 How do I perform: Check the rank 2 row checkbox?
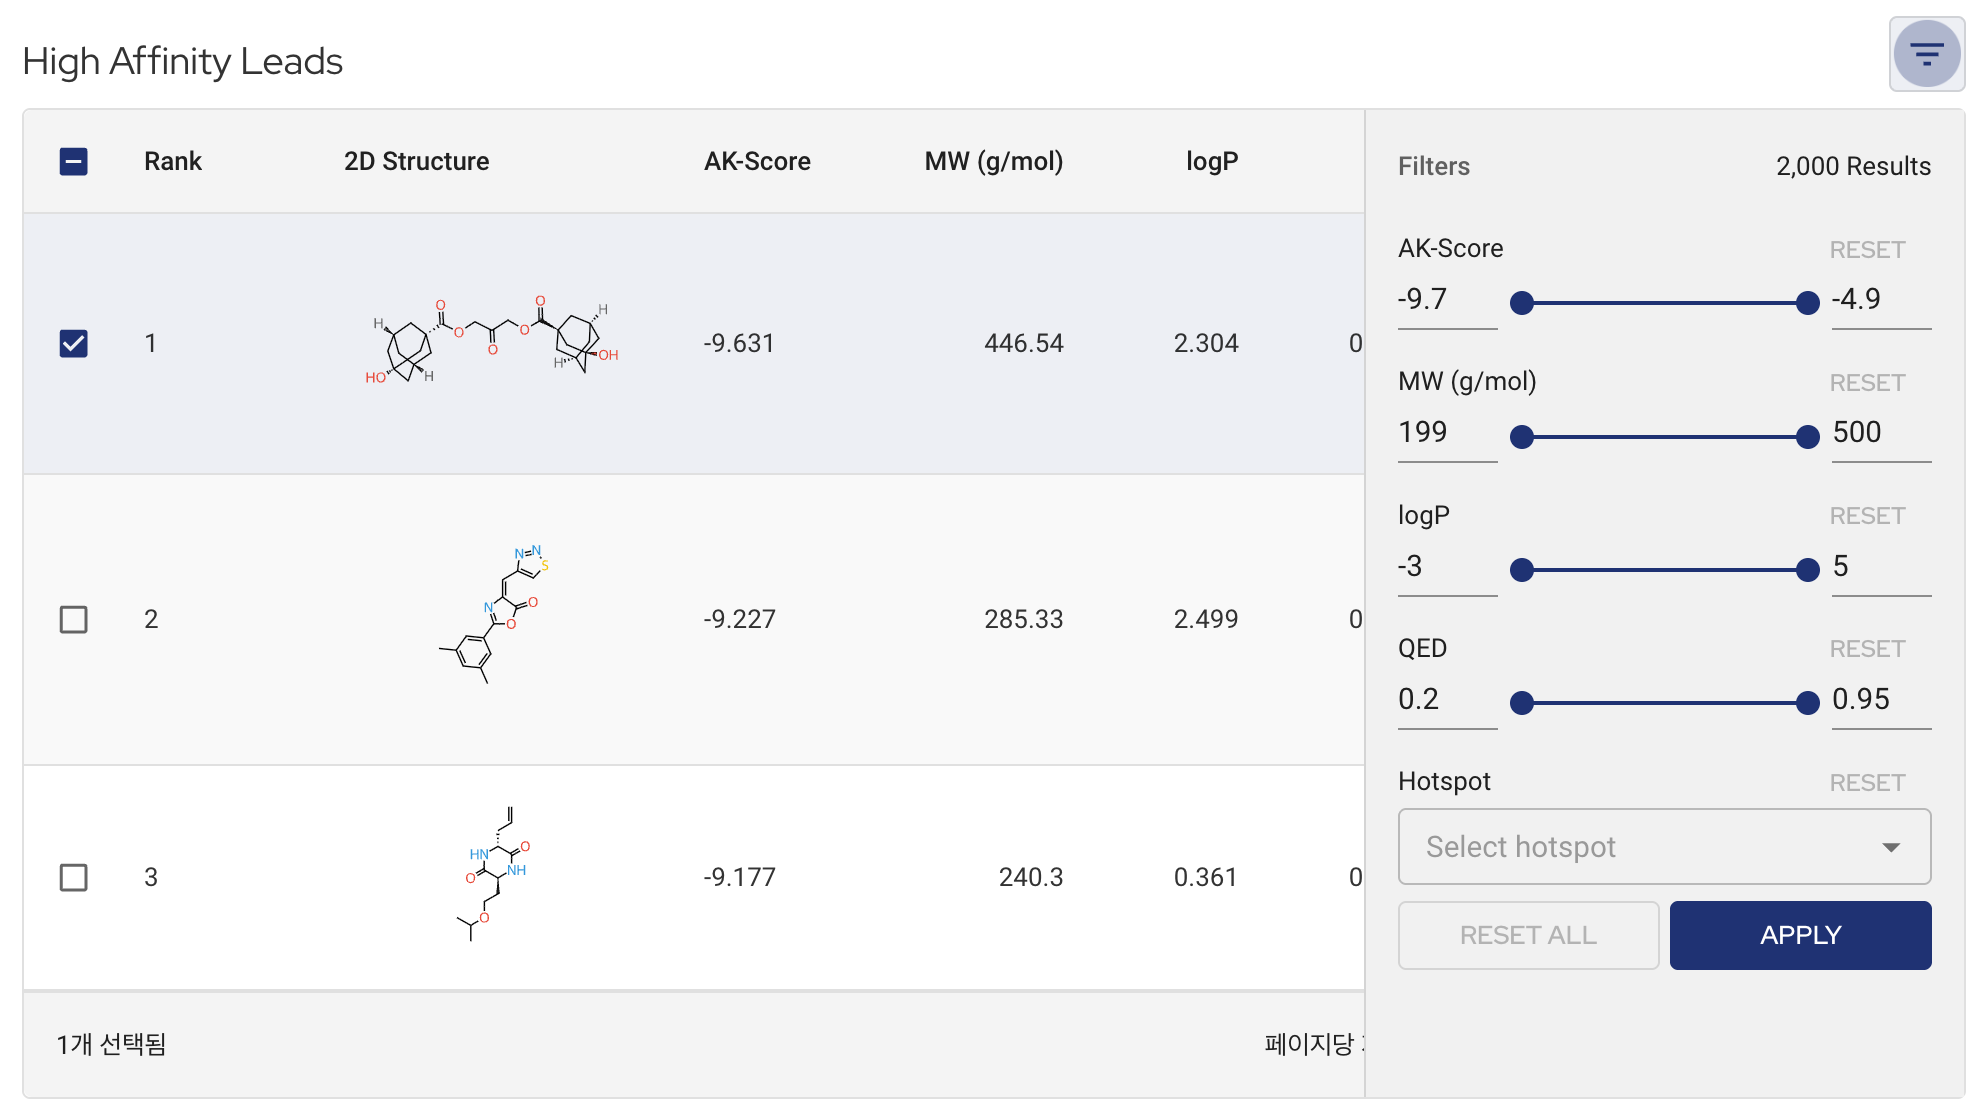[x=74, y=619]
